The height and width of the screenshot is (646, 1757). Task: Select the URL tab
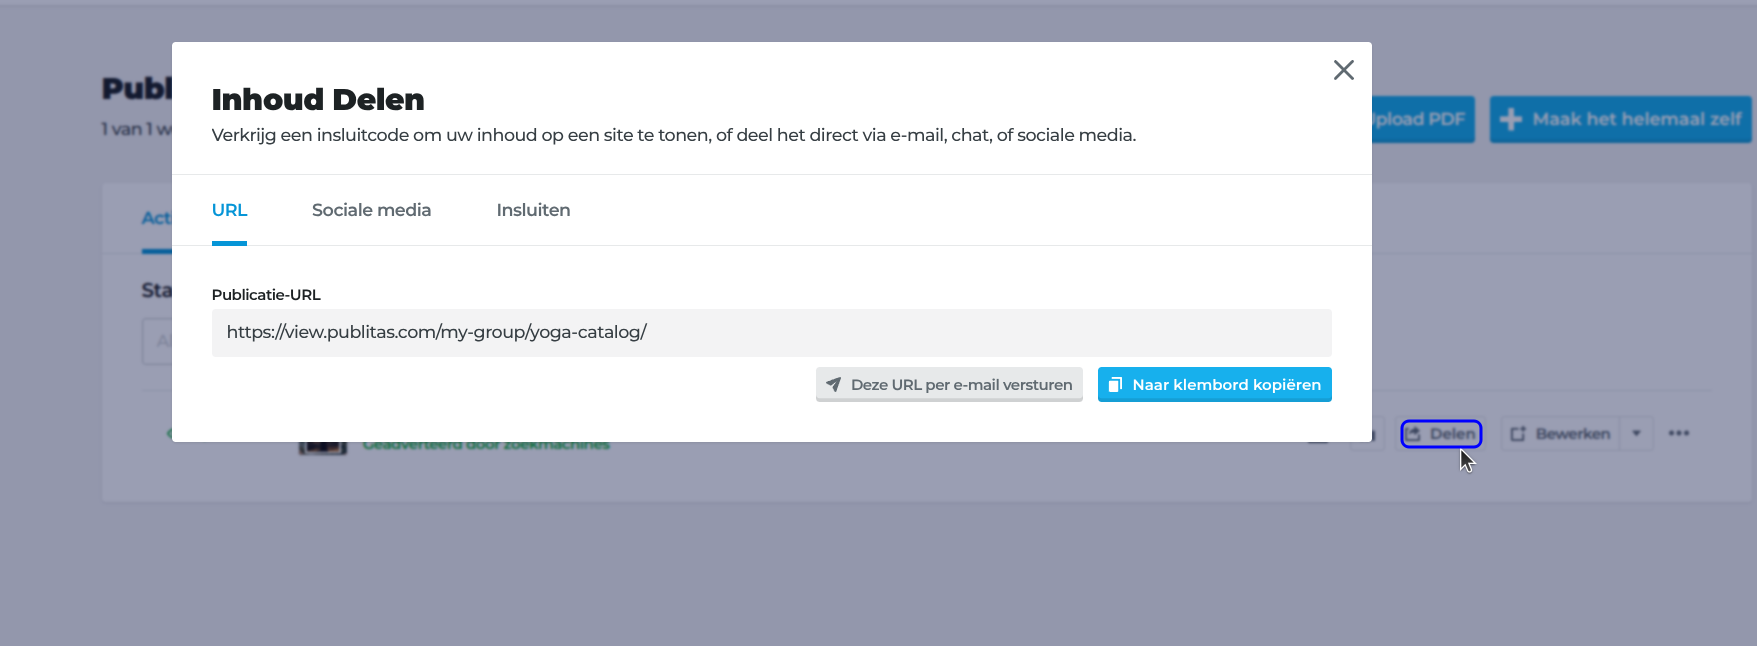[x=229, y=210]
